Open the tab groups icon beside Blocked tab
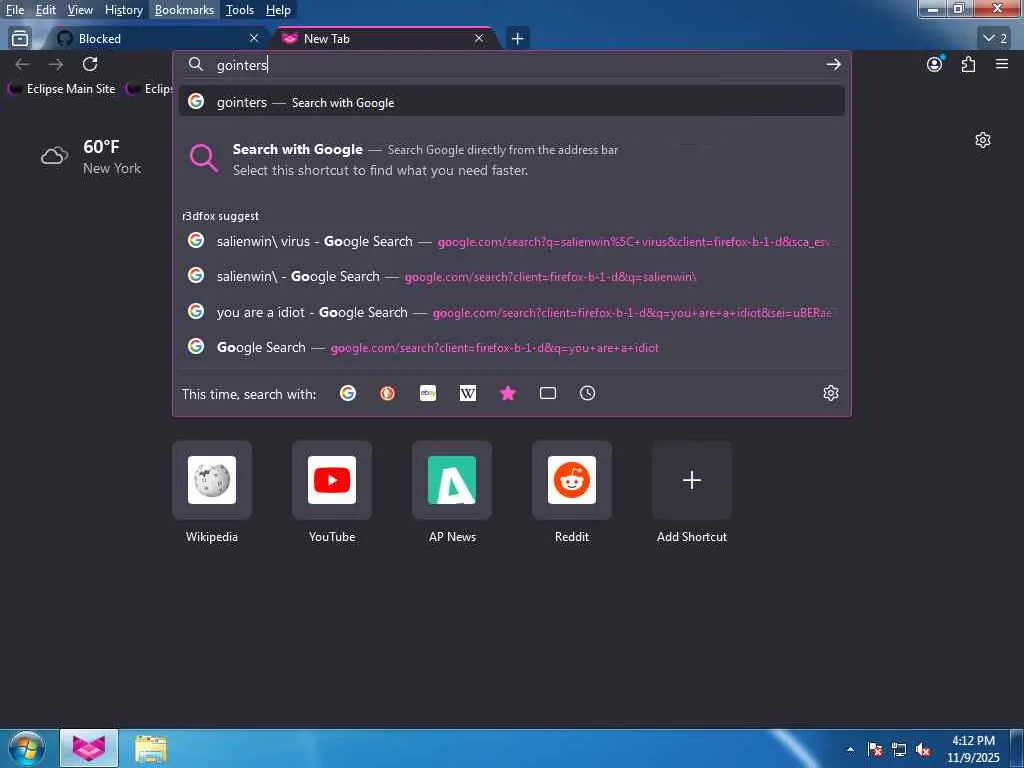This screenshot has width=1024, height=768. pyautogui.click(x=20, y=39)
